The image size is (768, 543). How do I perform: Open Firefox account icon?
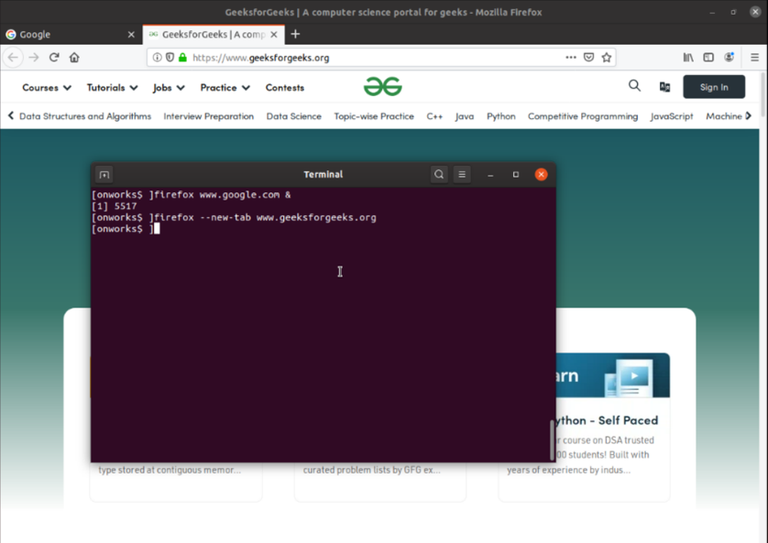click(729, 57)
